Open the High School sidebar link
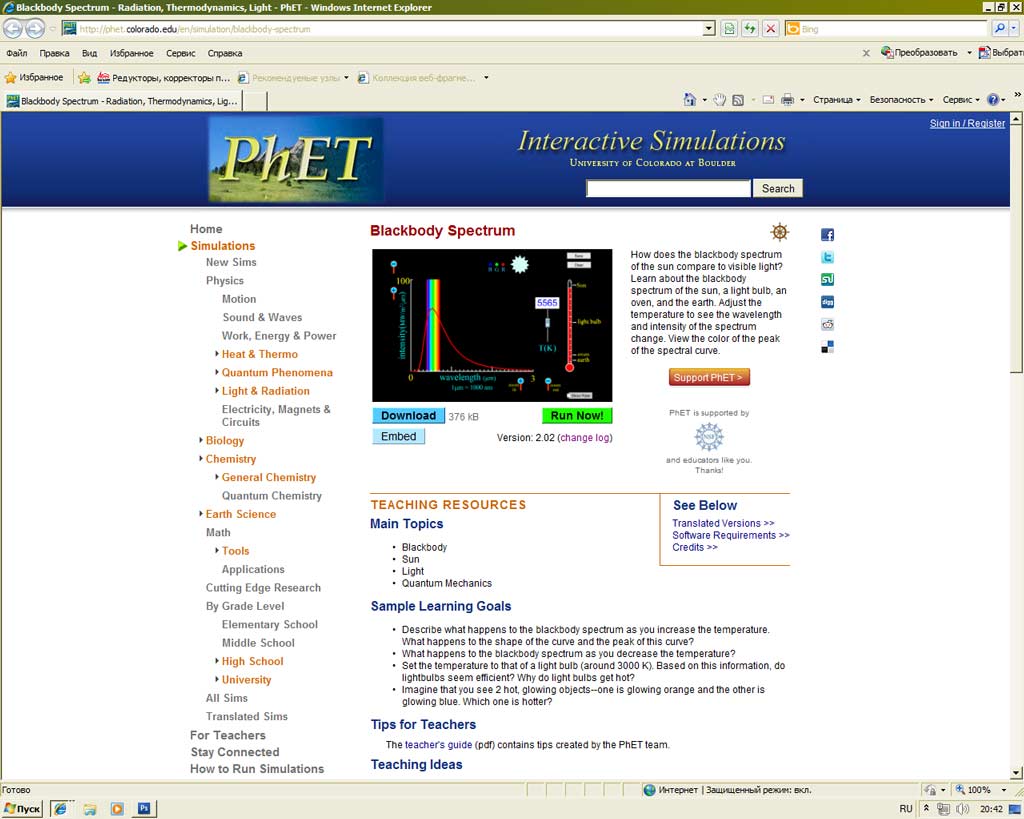The height and width of the screenshot is (819, 1024). coord(252,661)
